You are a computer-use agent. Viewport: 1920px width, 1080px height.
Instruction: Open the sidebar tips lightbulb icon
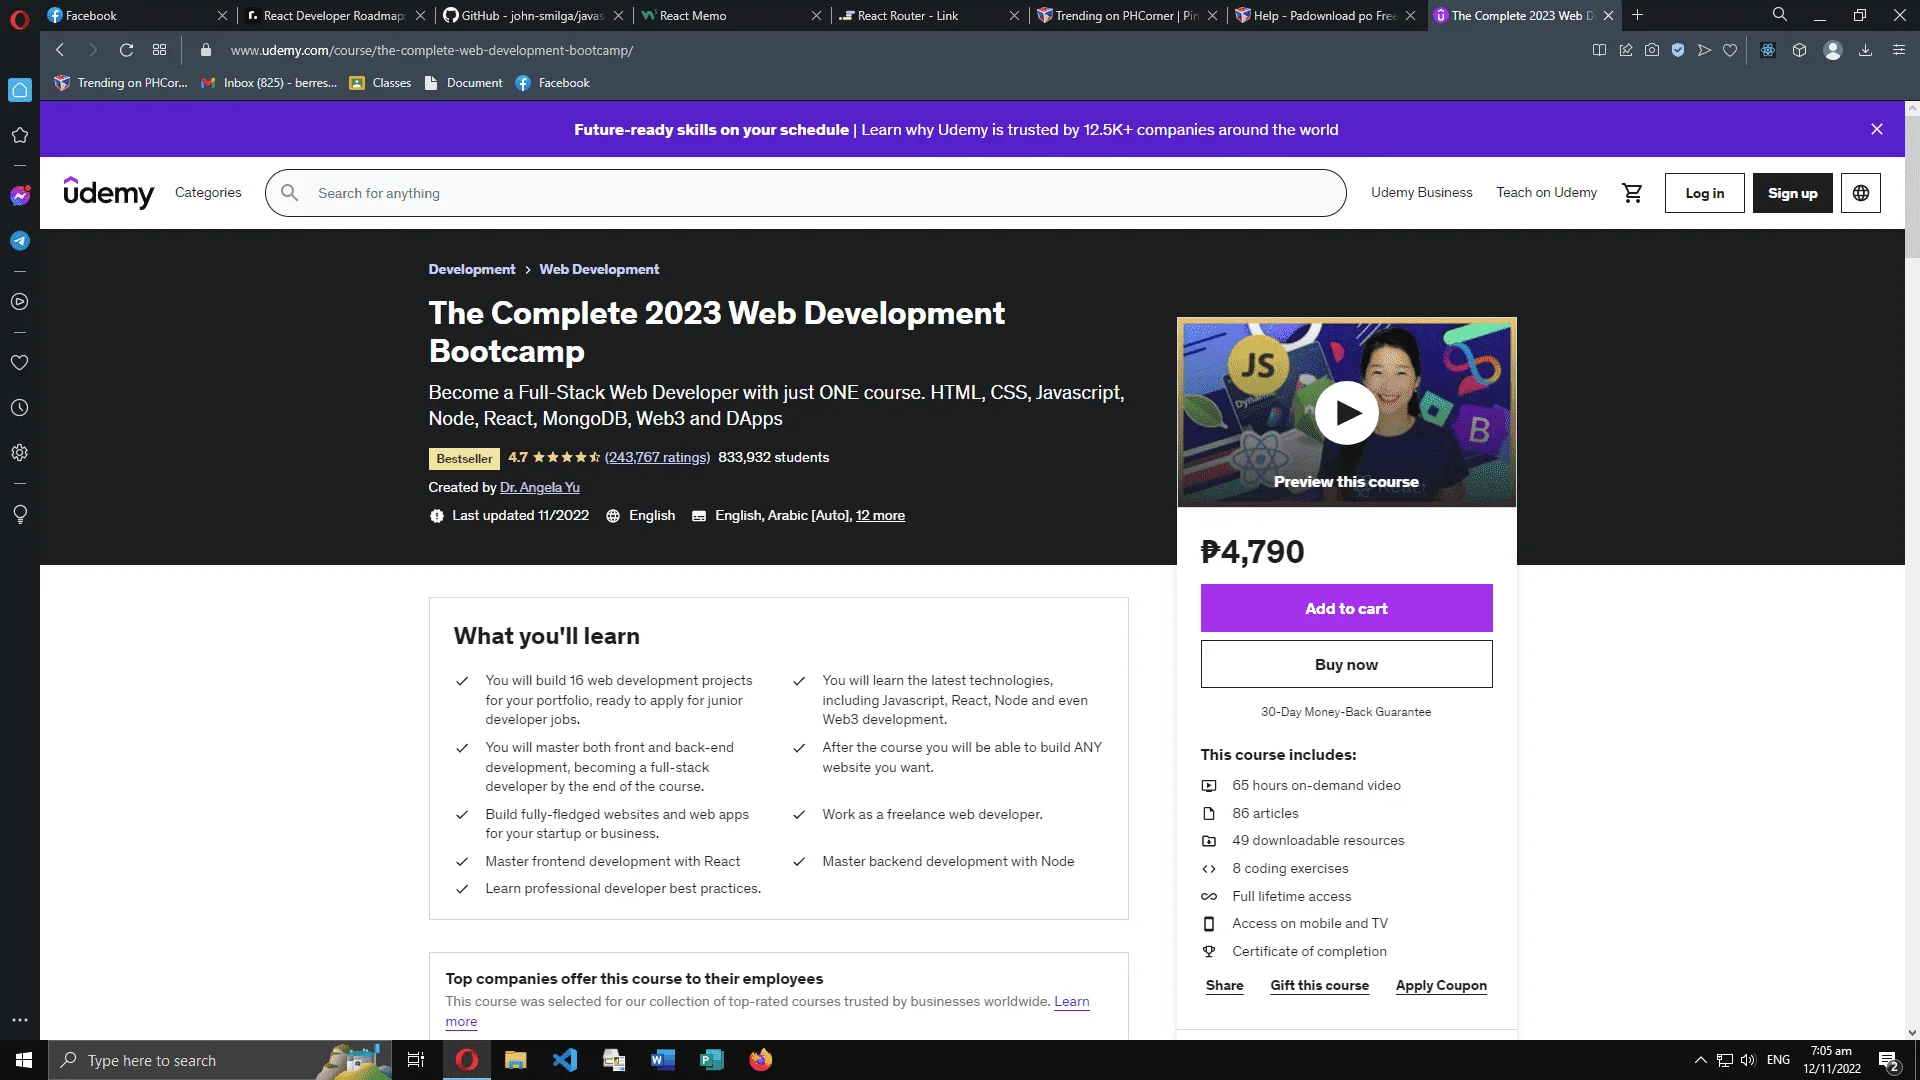point(20,514)
